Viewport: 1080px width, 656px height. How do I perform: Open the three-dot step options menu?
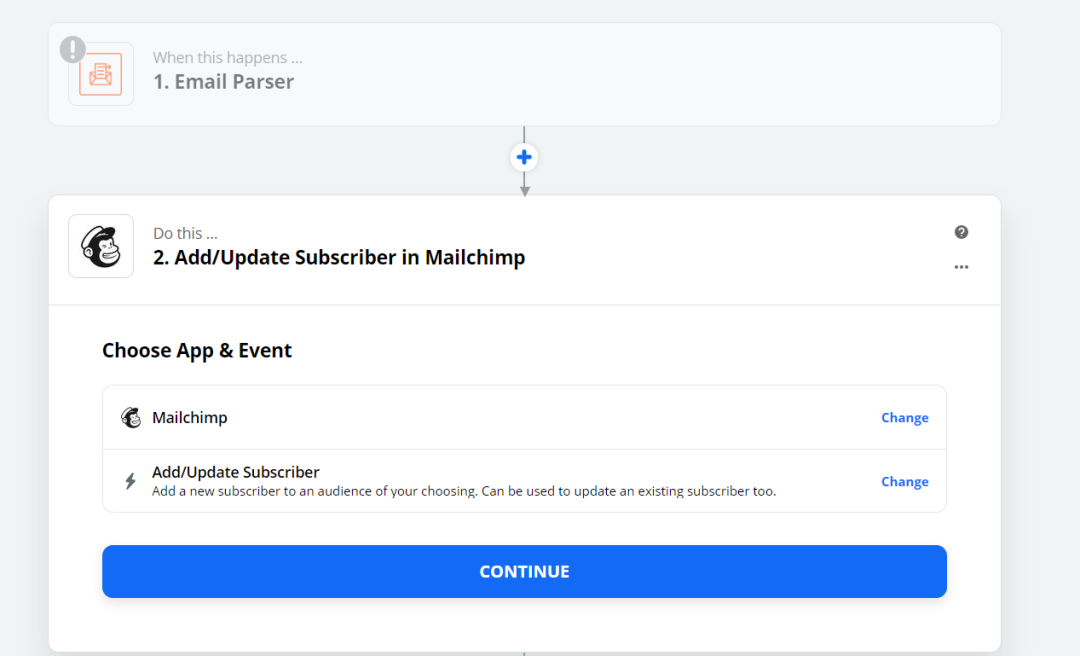tap(962, 267)
